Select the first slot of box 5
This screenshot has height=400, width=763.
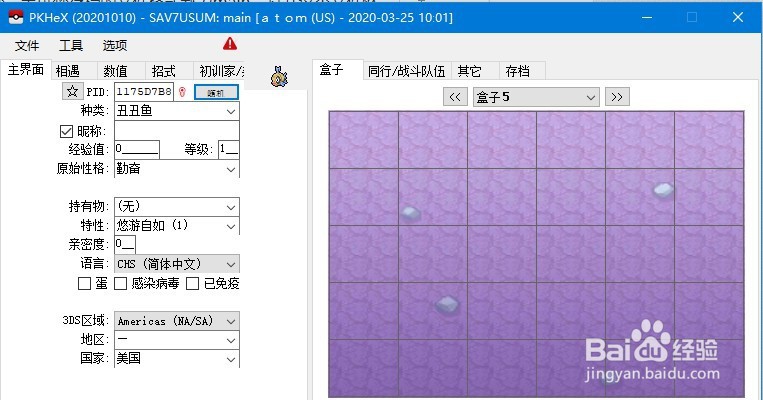364,140
